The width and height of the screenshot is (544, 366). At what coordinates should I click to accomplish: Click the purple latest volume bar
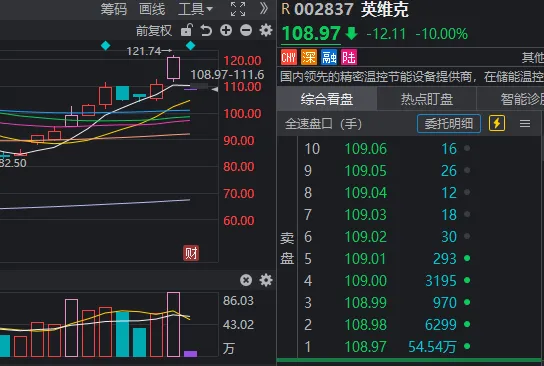pyautogui.click(x=190, y=354)
